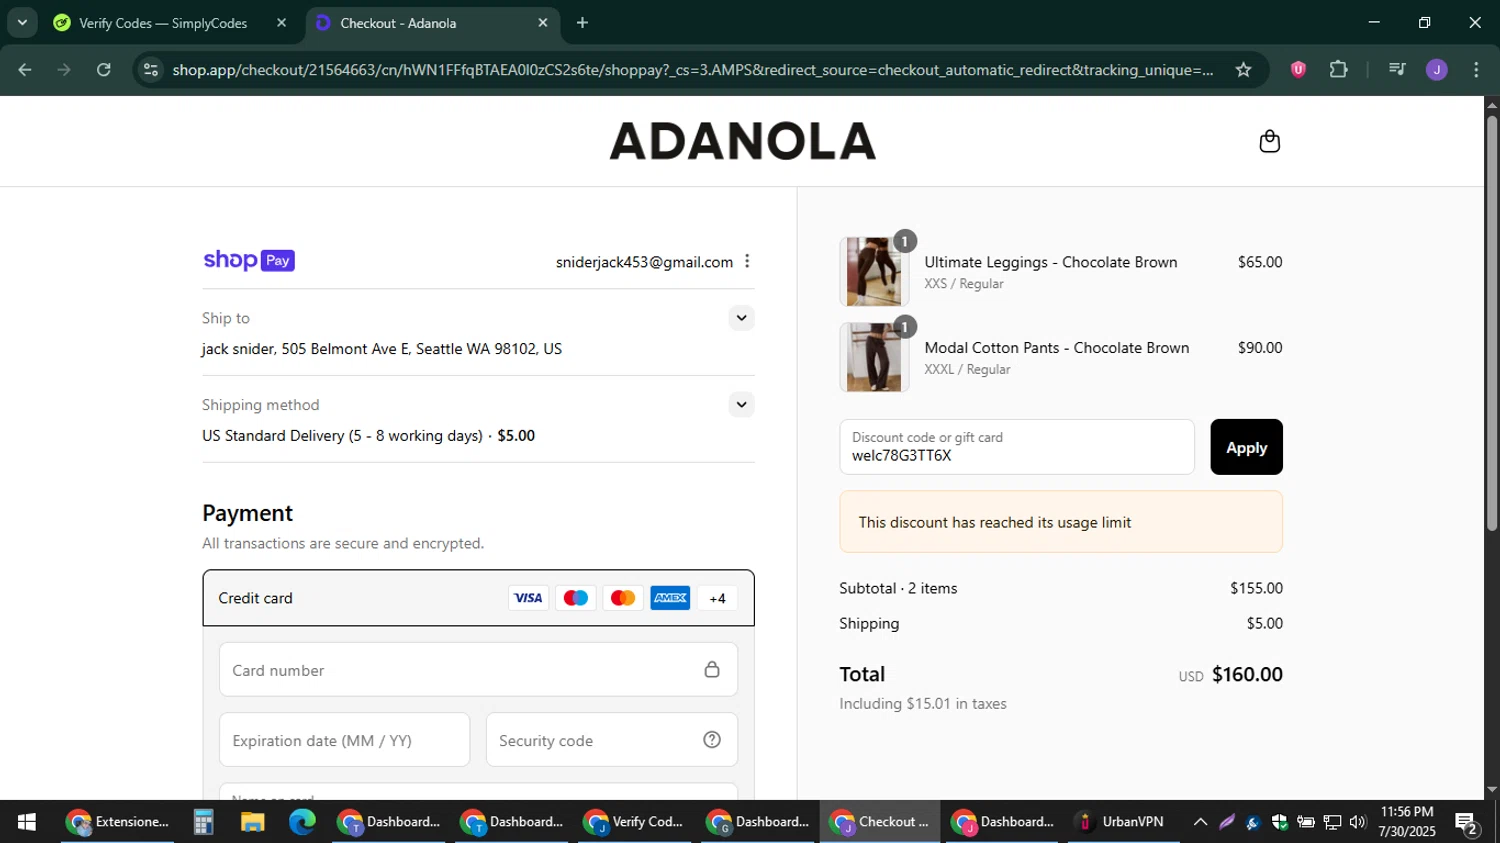
Task: Click the Mastercard icon
Action: [x=623, y=598]
